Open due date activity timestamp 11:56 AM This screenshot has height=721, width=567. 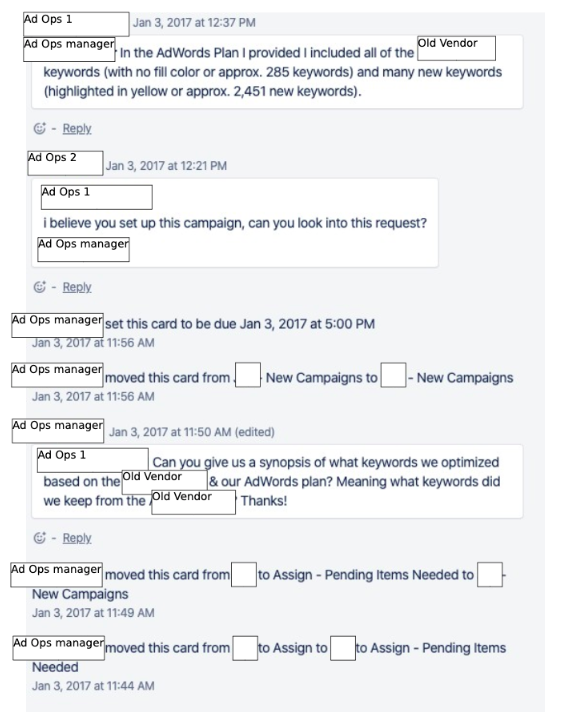point(93,343)
